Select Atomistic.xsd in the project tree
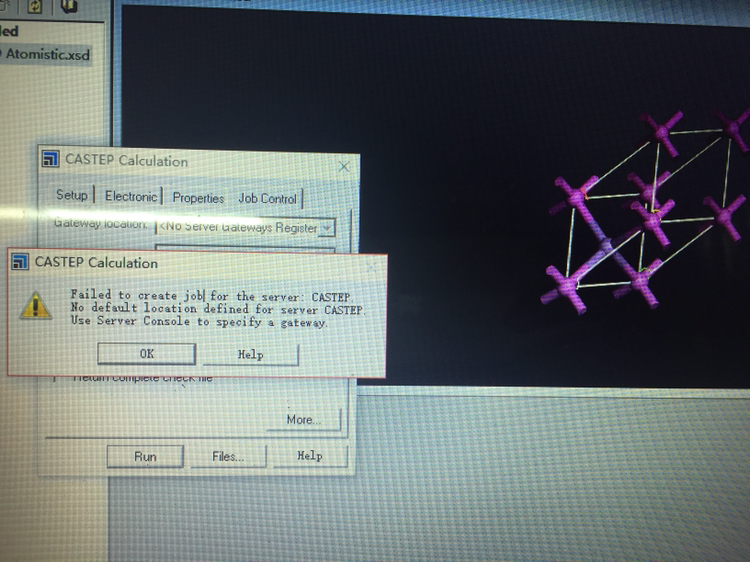750x562 pixels. pyautogui.click(x=47, y=54)
